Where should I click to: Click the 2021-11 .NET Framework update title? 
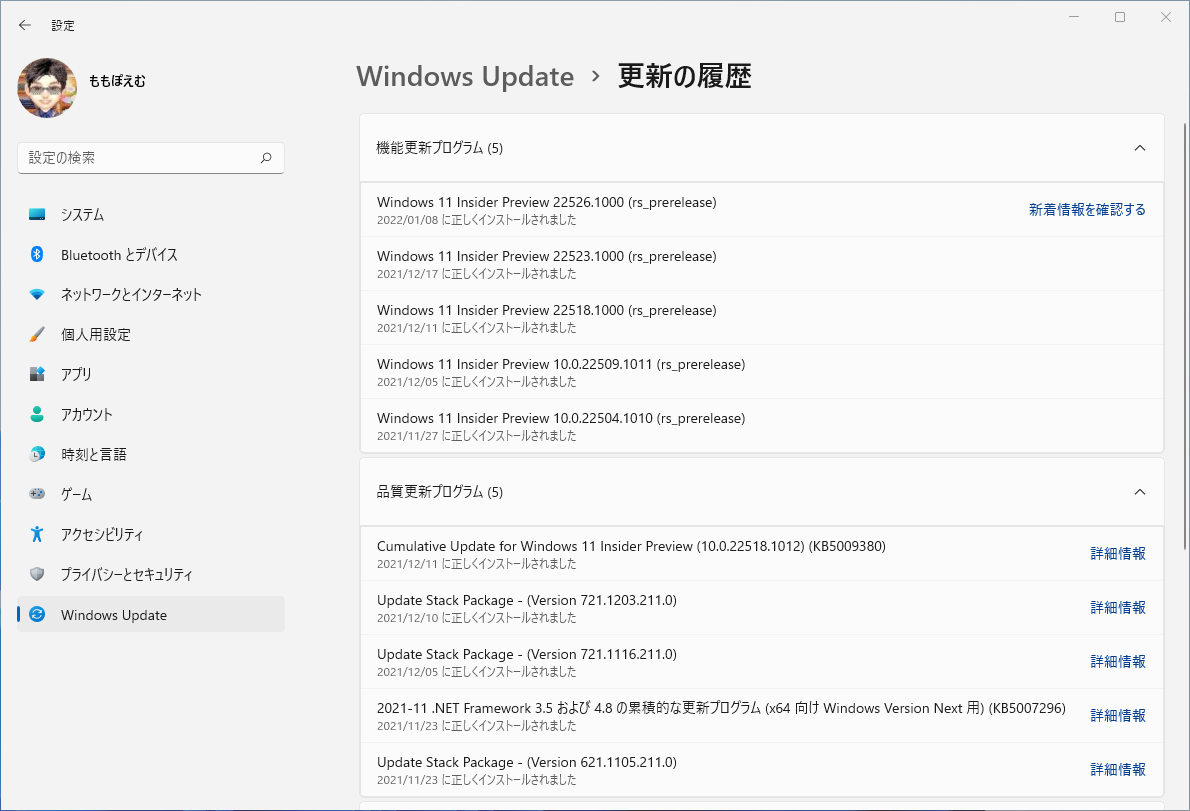tap(721, 708)
